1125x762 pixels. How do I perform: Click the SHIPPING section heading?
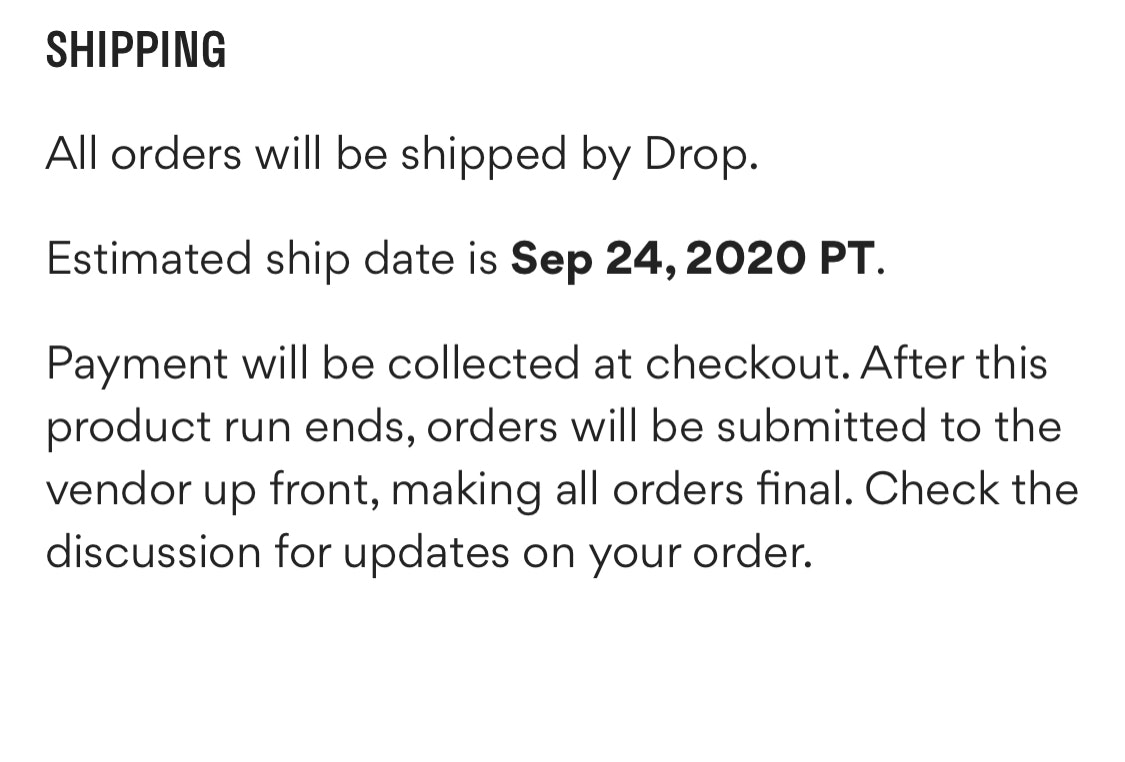pos(136,51)
